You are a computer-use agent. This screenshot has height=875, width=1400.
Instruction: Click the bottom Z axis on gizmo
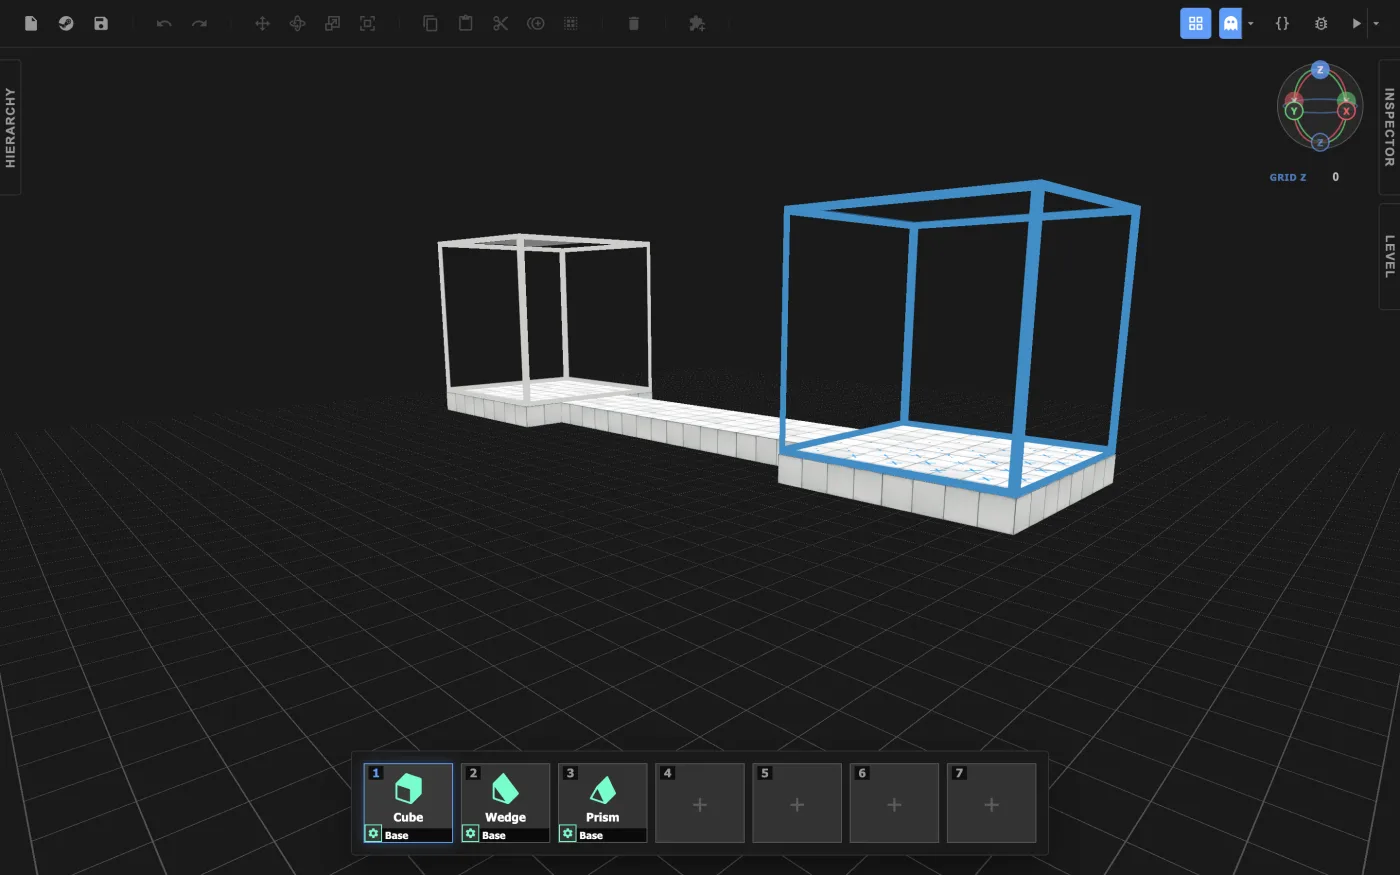click(x=1320, y=142)
